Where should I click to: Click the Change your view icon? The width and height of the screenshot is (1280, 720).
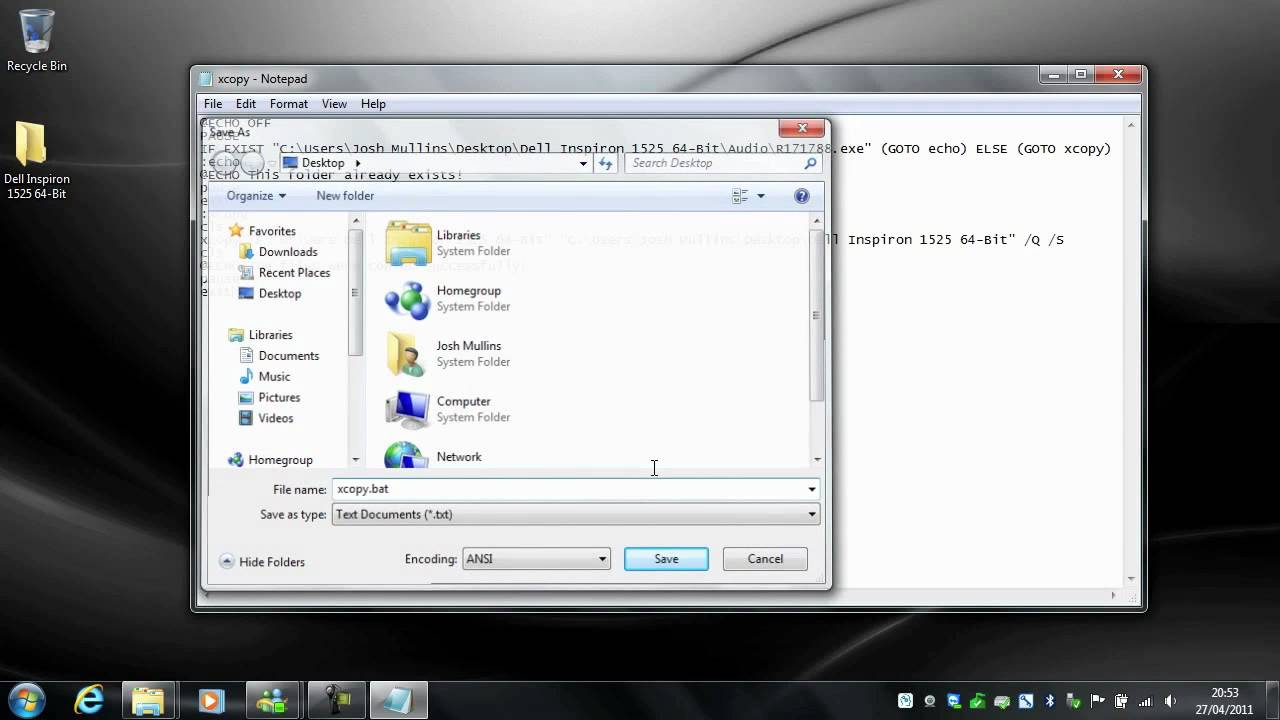point(740,196)
